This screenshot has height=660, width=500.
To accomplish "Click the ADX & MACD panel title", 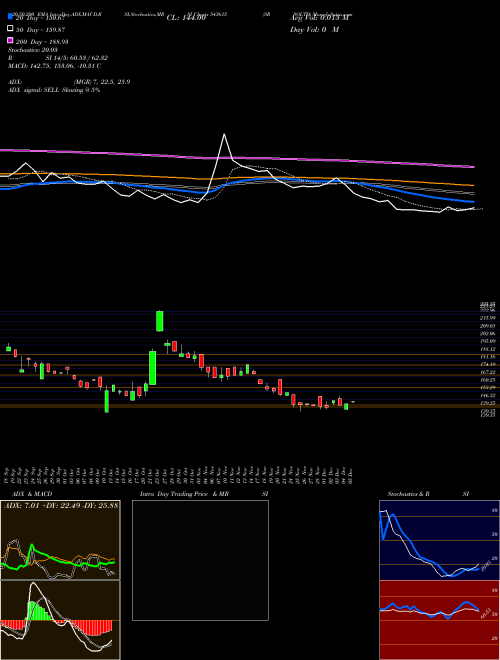I will coord(32,494).
